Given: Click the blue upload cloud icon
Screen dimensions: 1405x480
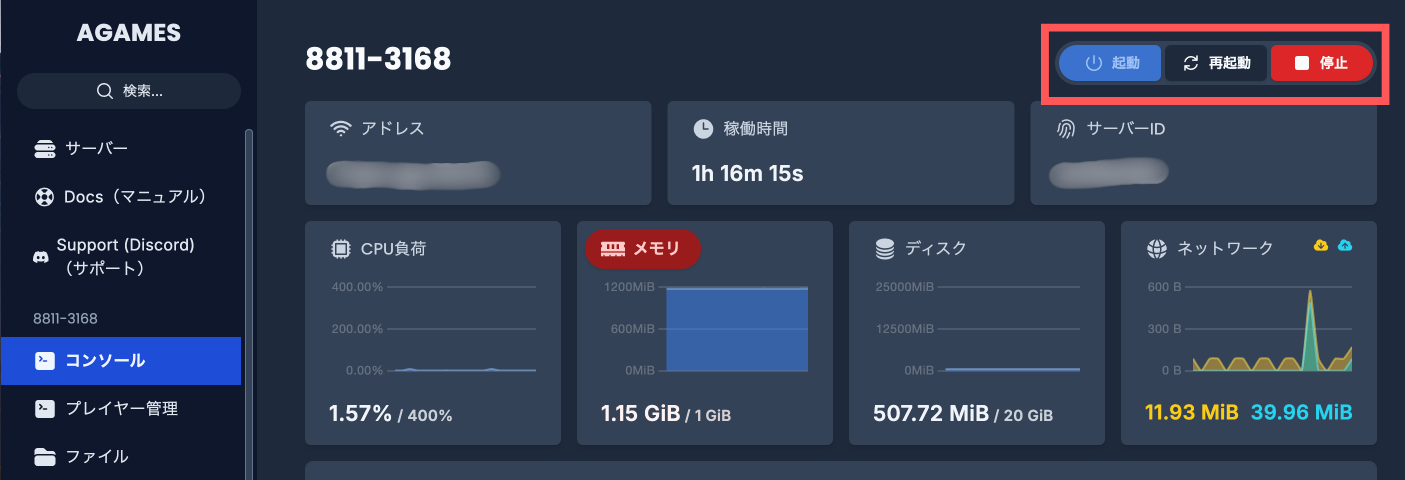Looking at the screenshot, I should 1344,245.
